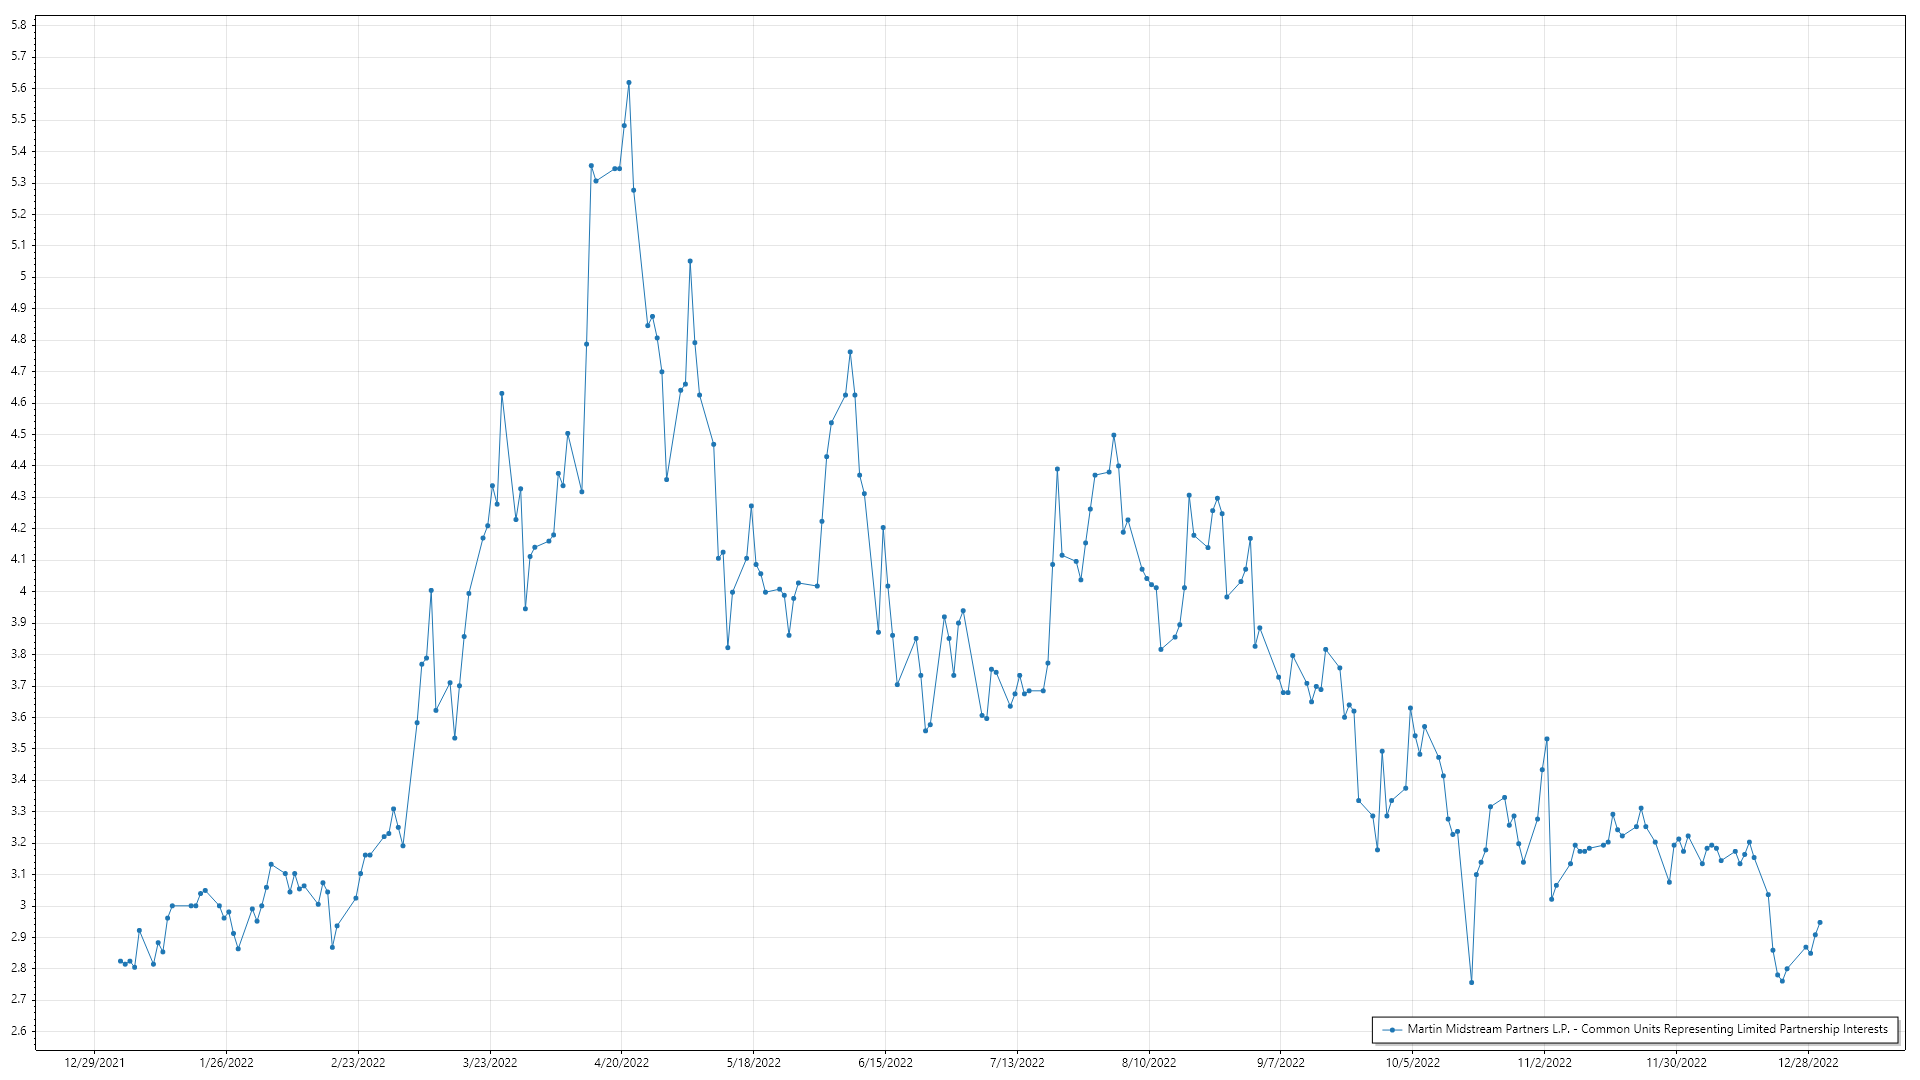Image resolution: width=1920 pixels, height=1080 pixels.
Task: Click the 8/10/2022 x-axis date label
Action: pyautogui.click(x=1148, y=1062)
